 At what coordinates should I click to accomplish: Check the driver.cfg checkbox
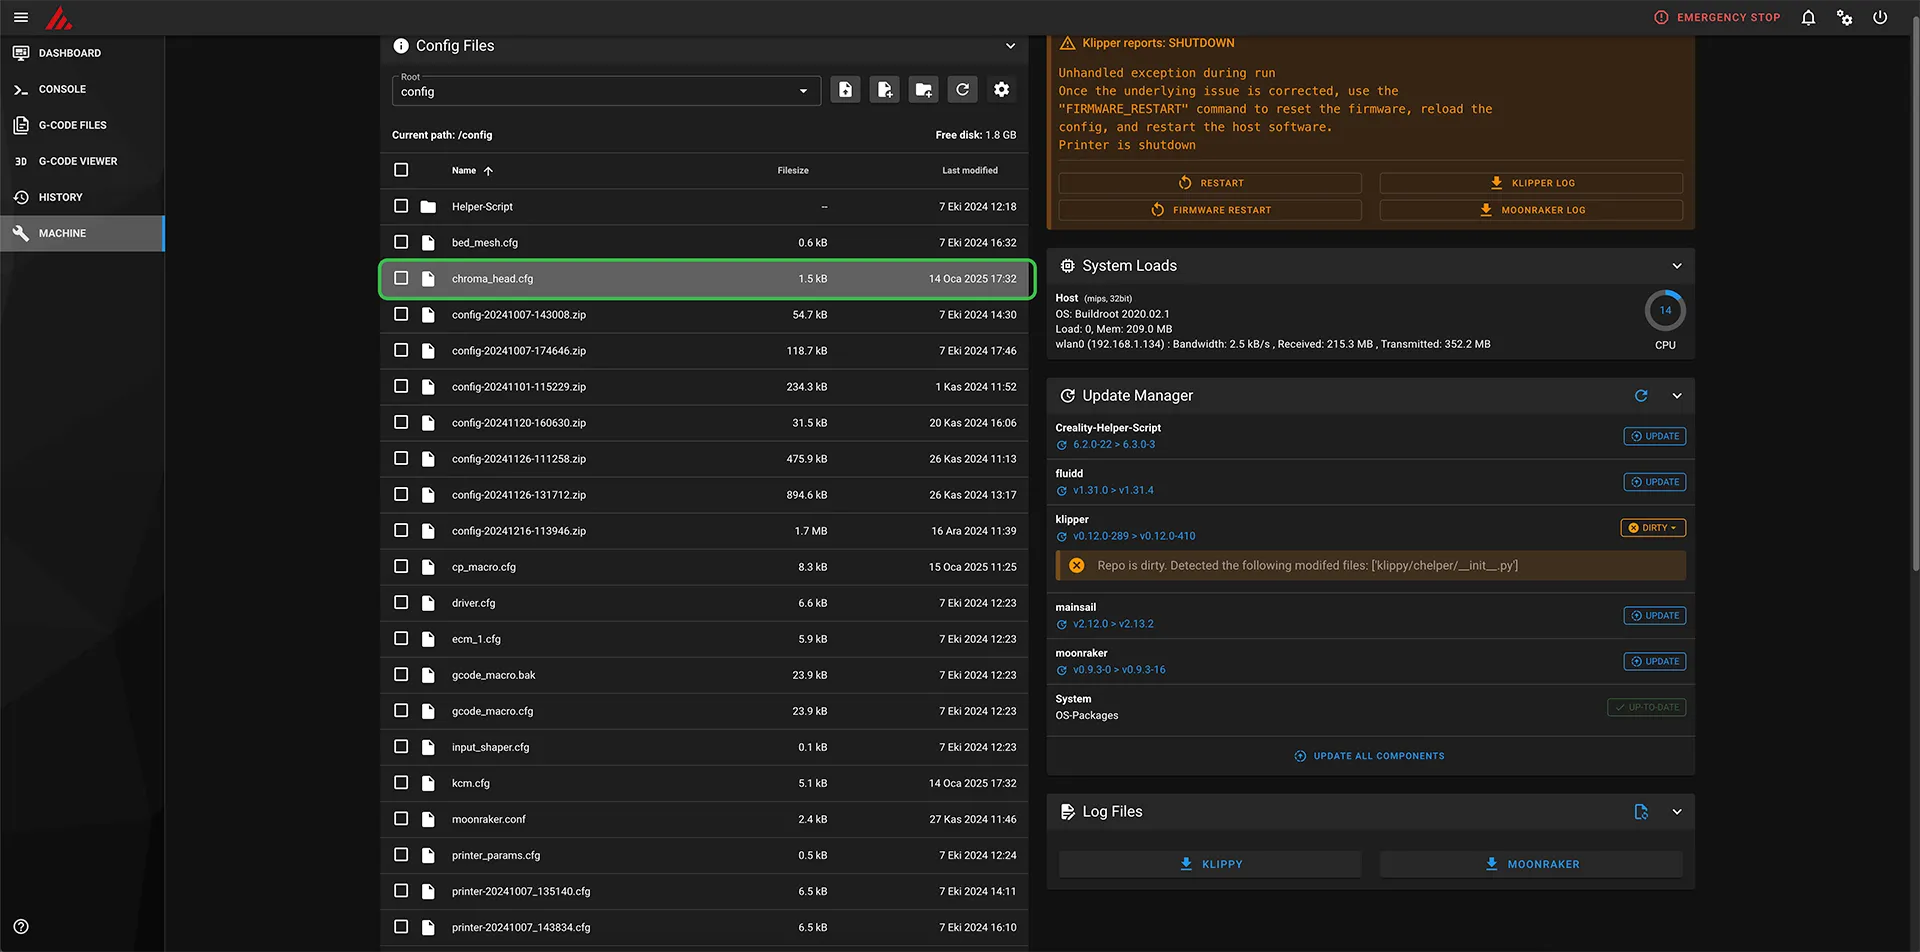point(401,602)
